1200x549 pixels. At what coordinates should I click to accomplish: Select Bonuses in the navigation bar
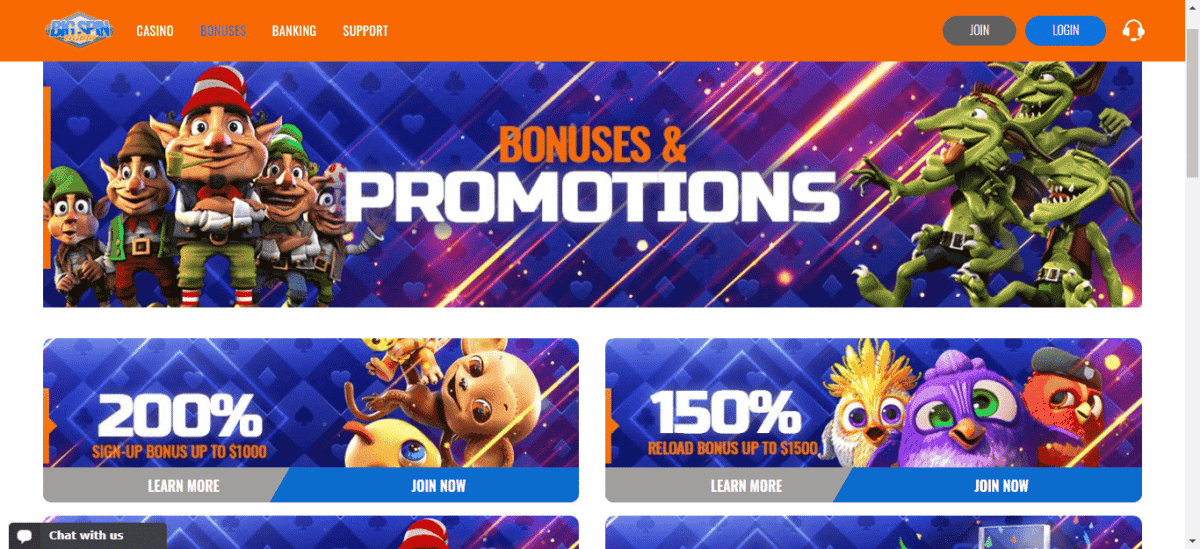(223, 31)
